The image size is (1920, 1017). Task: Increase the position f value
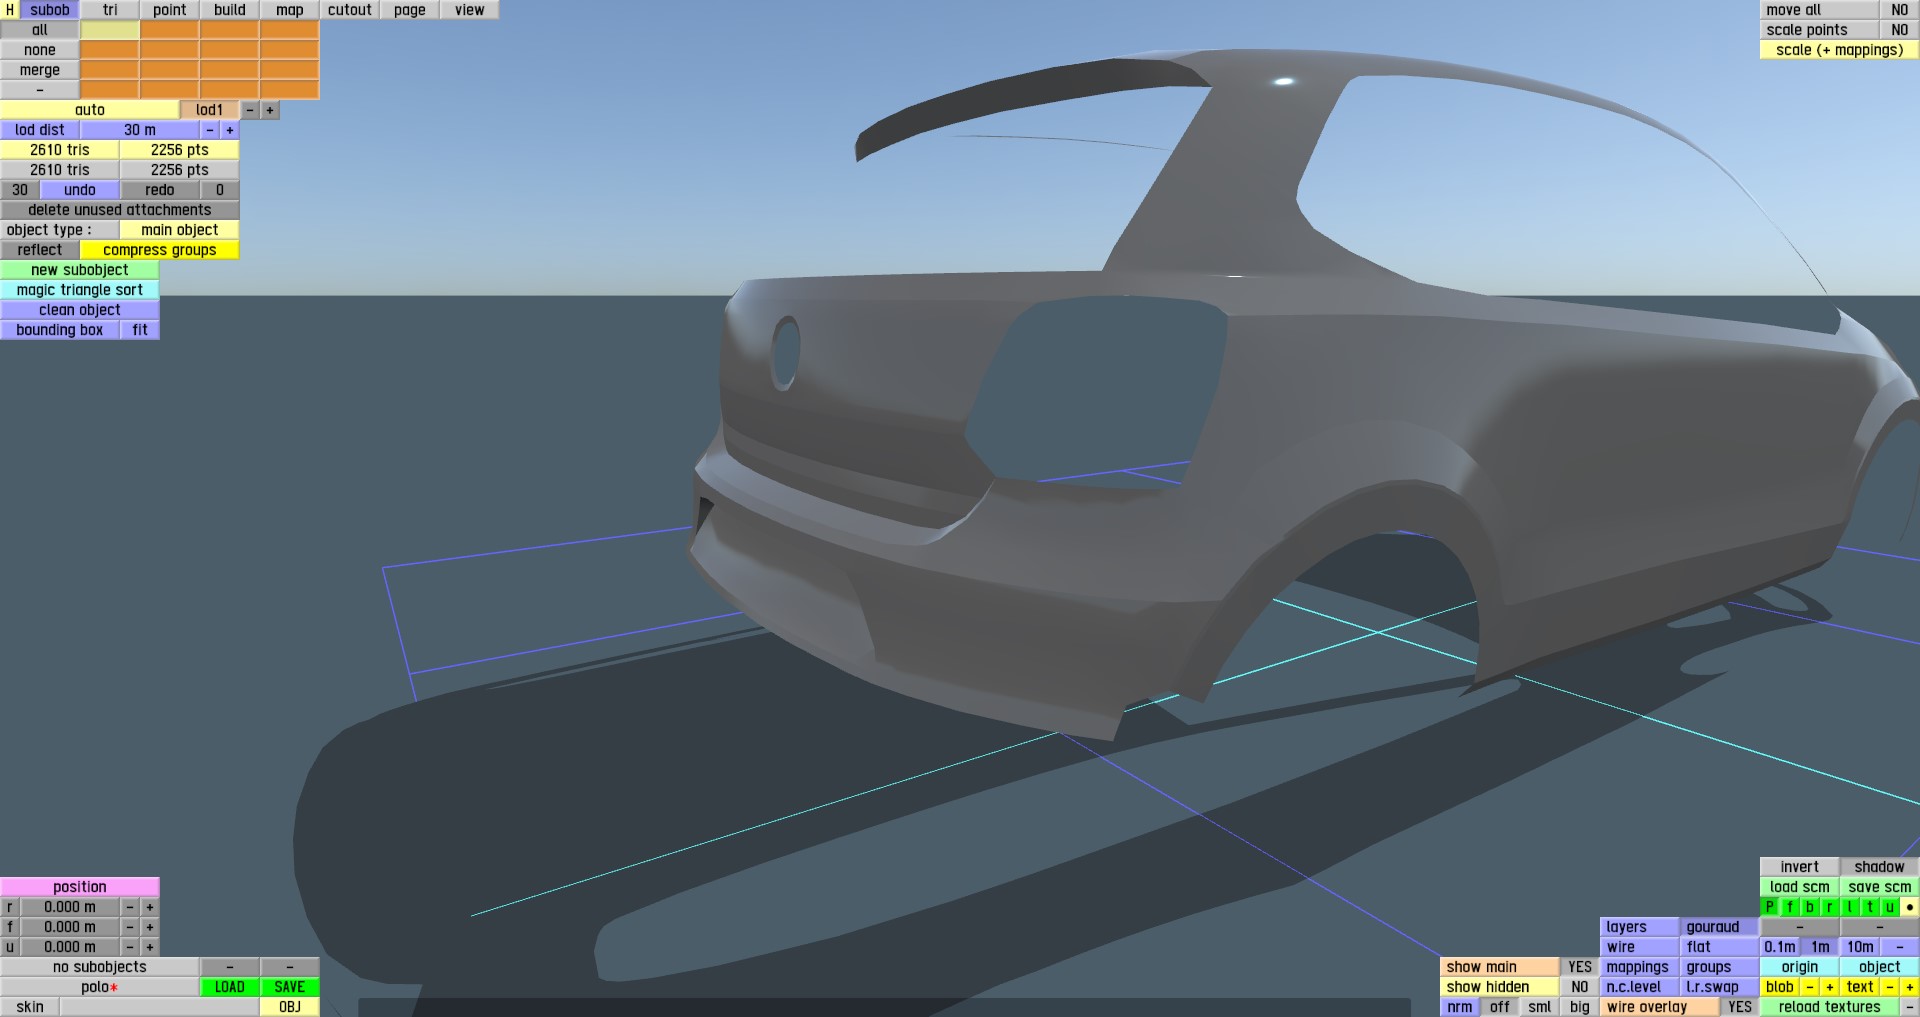pyautogui.click(x=150, y=927)
